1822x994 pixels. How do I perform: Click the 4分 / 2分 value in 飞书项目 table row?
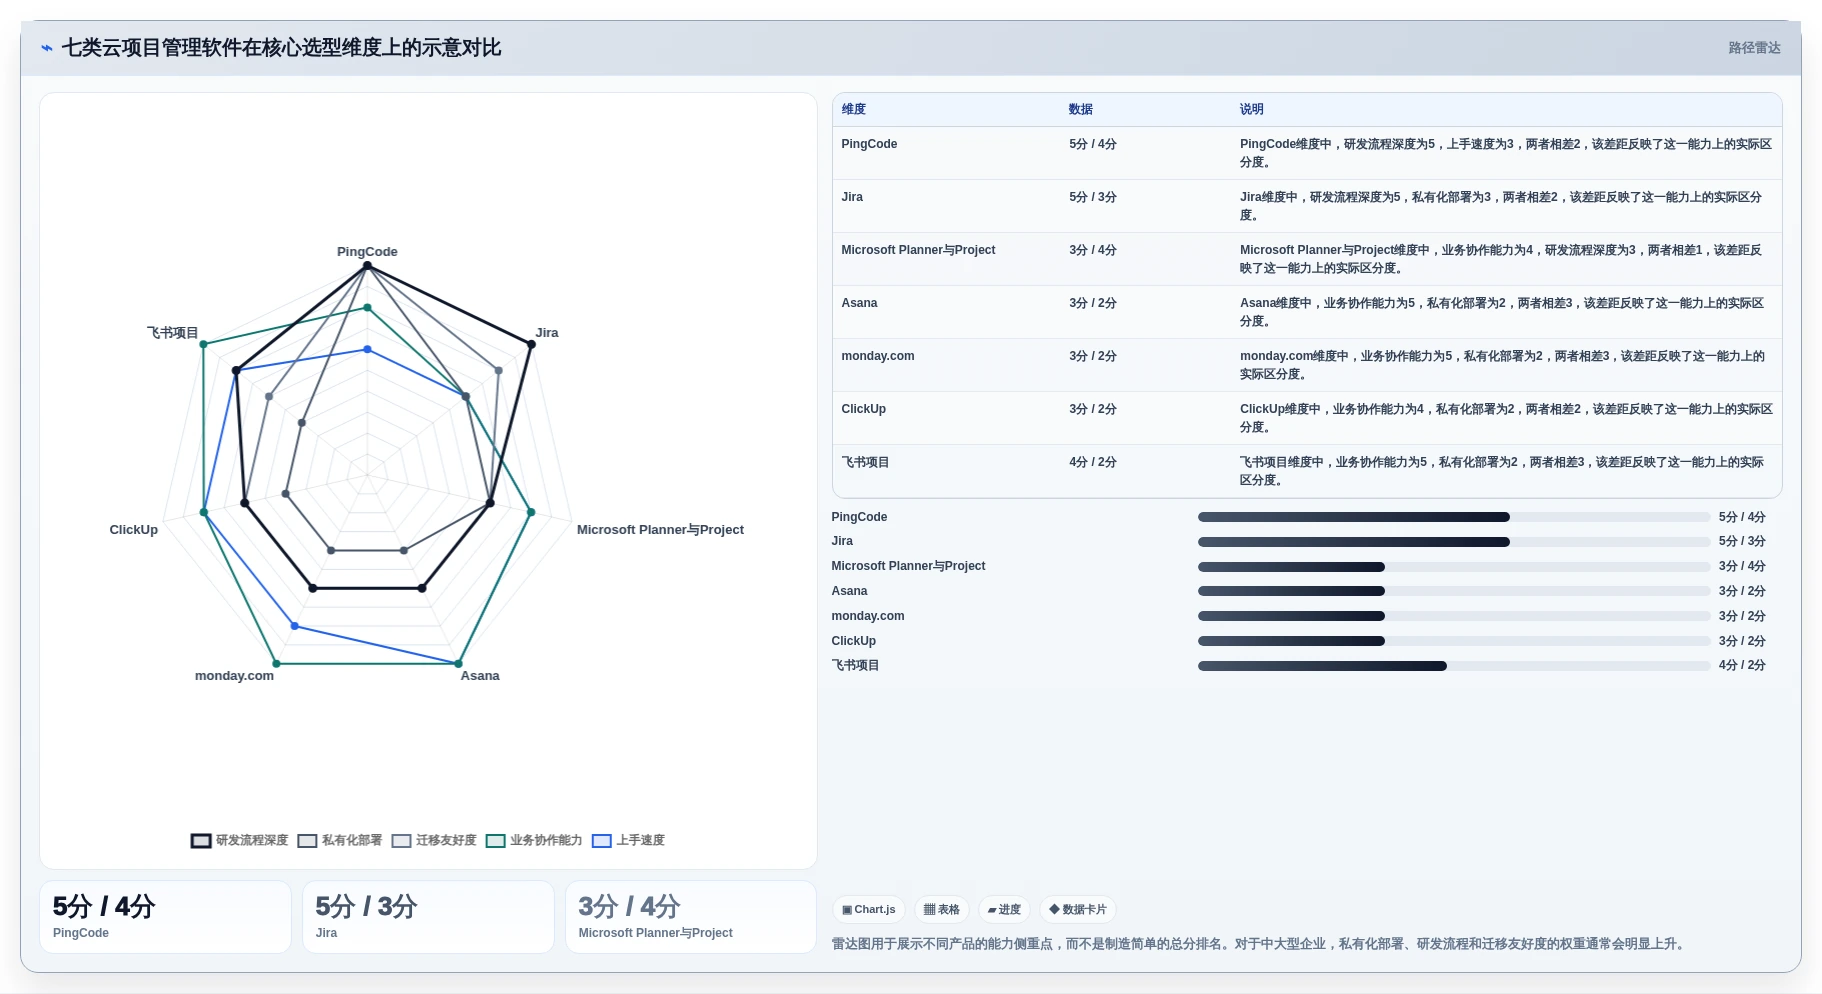point(1092,462)
